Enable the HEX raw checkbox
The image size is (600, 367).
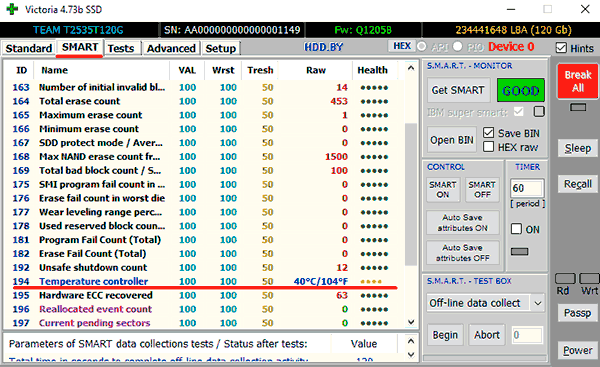[x=488, y=147]
